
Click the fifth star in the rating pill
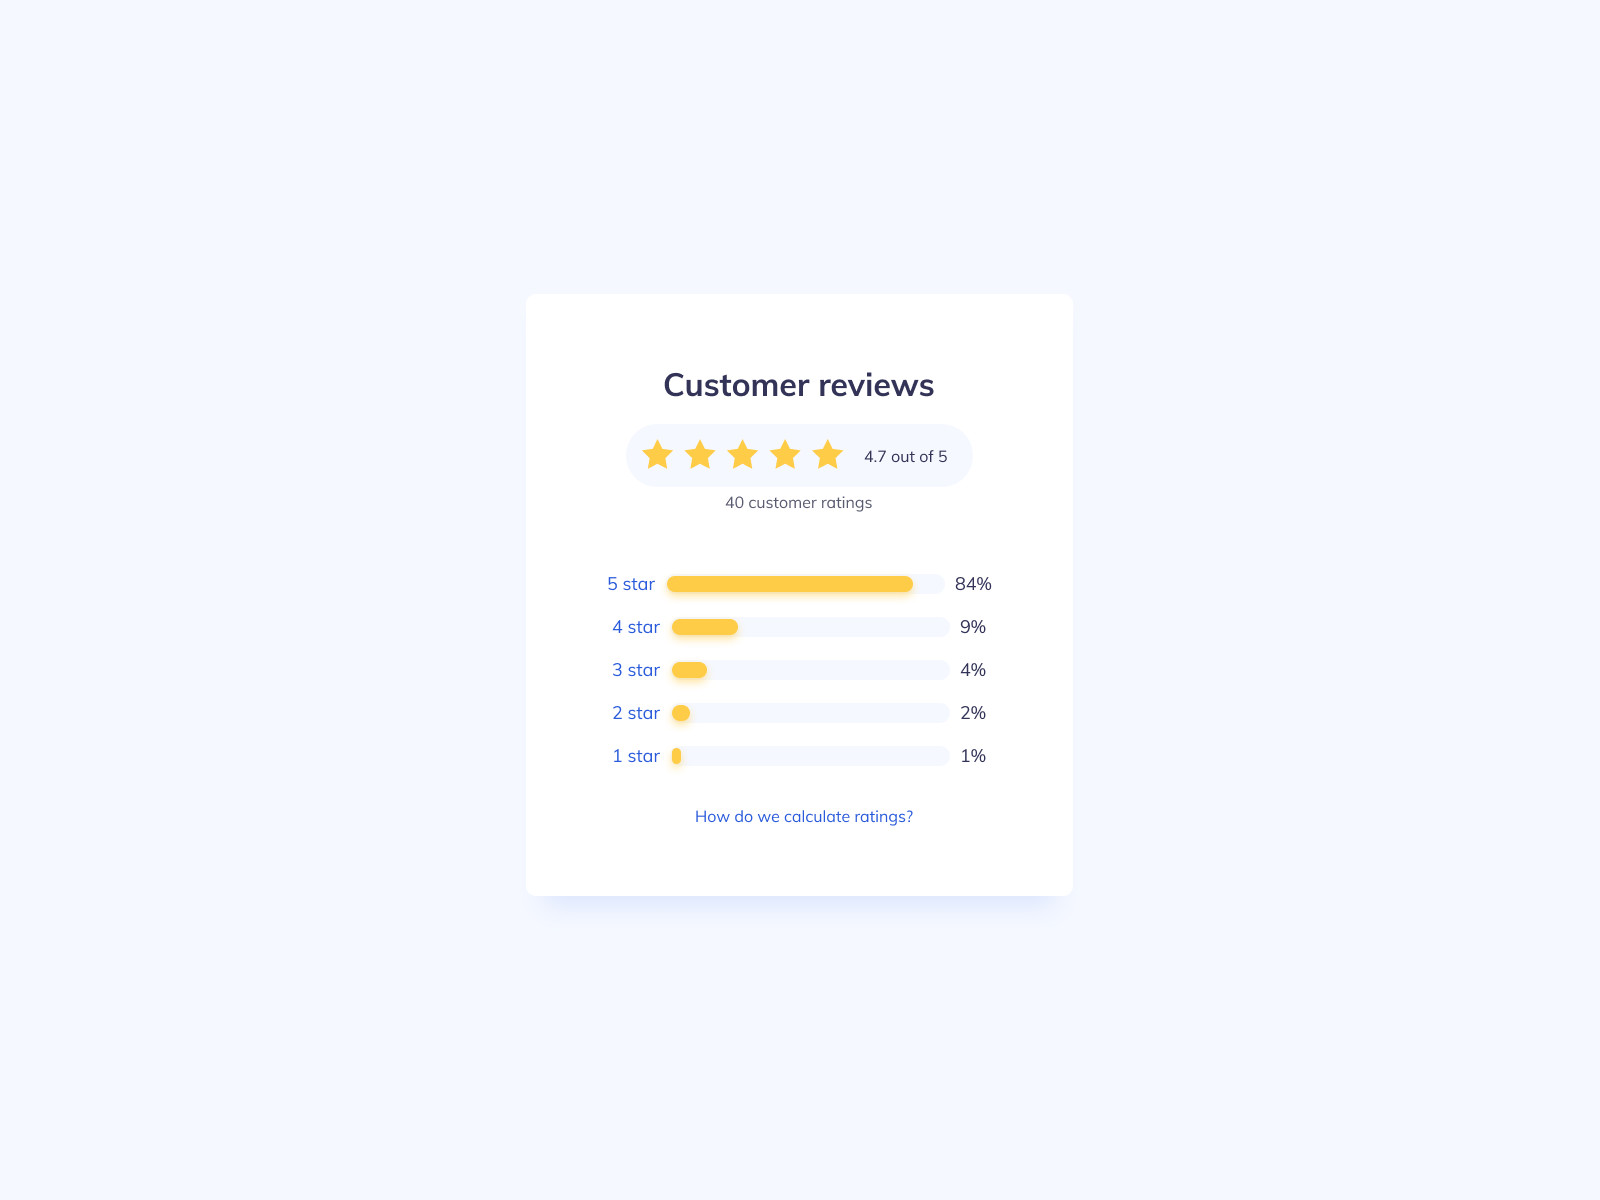pos(828,455)
